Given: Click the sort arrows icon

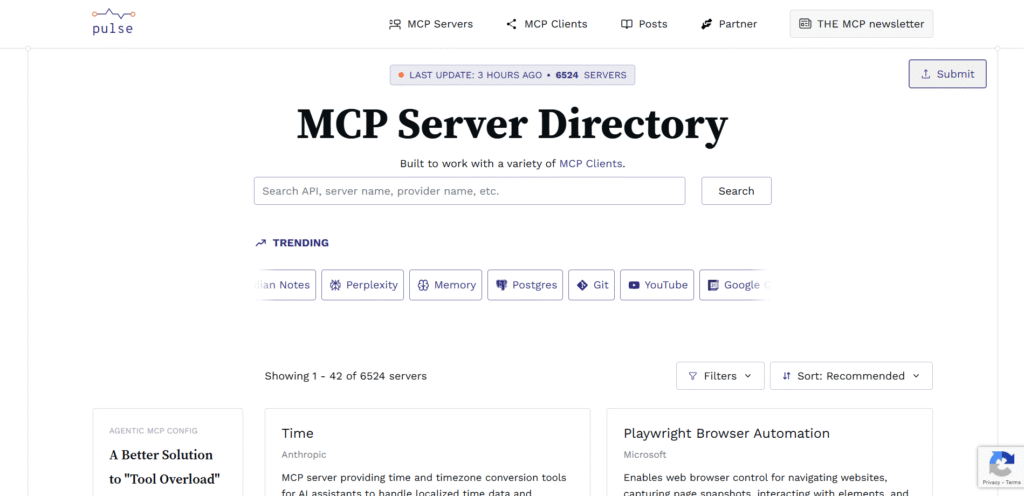Looking at the screenshot, I should point(786,376).
